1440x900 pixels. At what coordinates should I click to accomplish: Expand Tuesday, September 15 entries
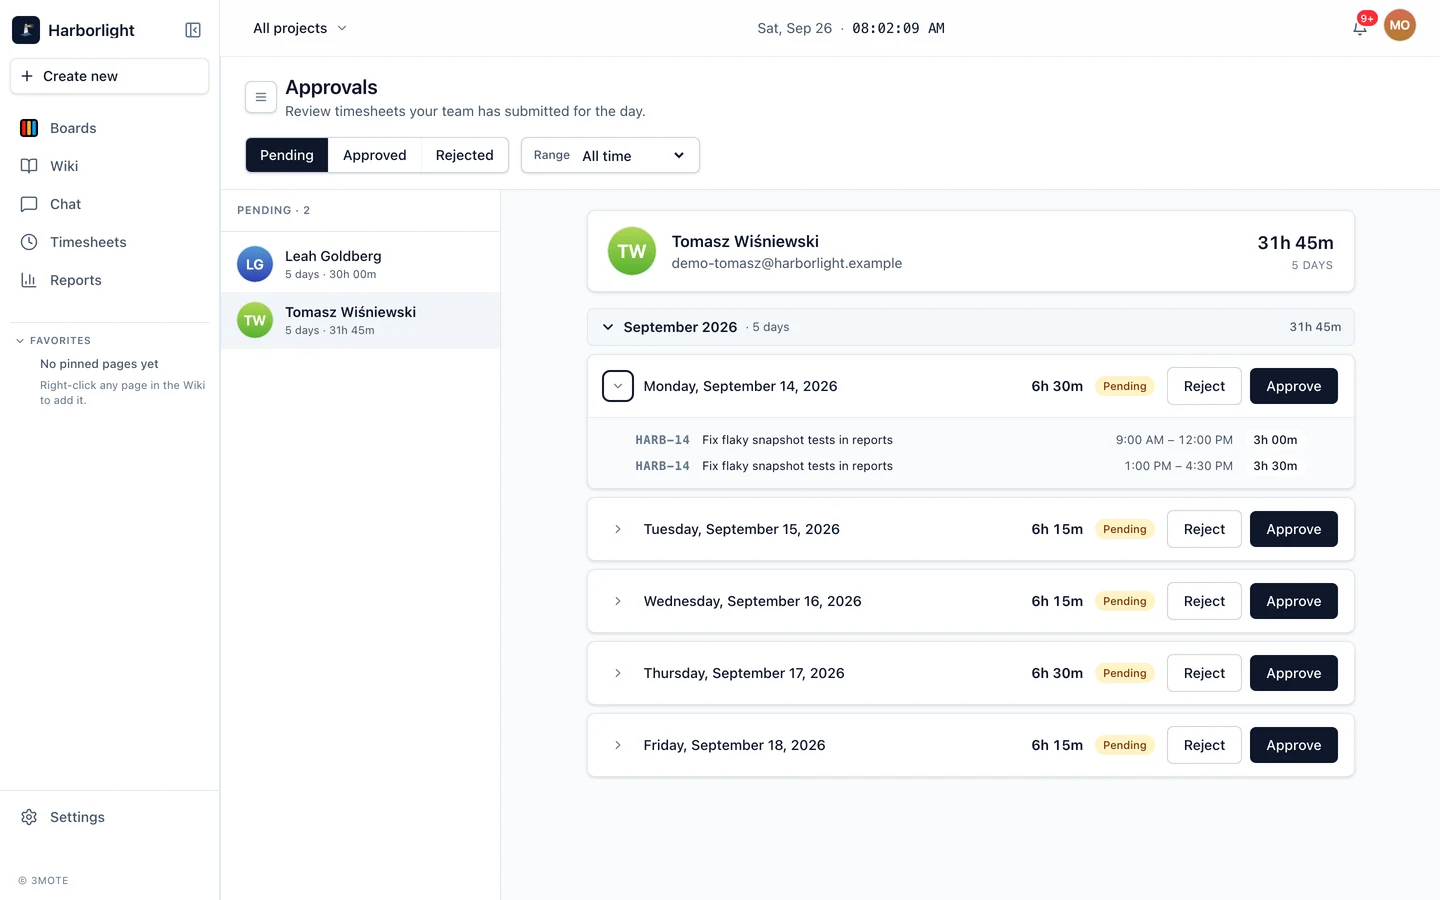[618, 529]
